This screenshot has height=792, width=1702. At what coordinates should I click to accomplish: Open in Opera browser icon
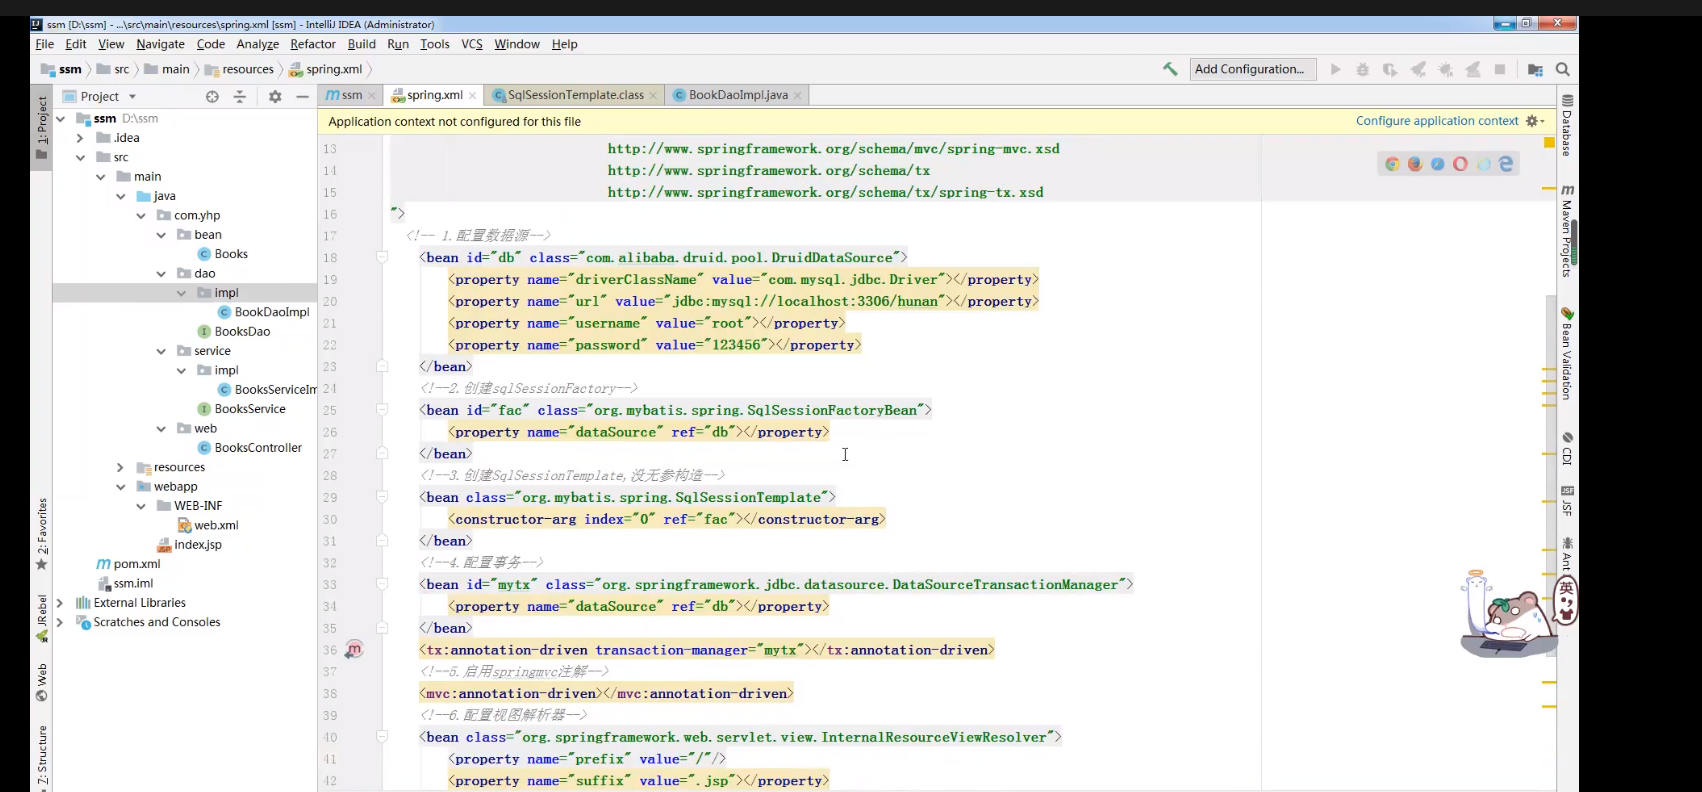(x=1460, y=164)
